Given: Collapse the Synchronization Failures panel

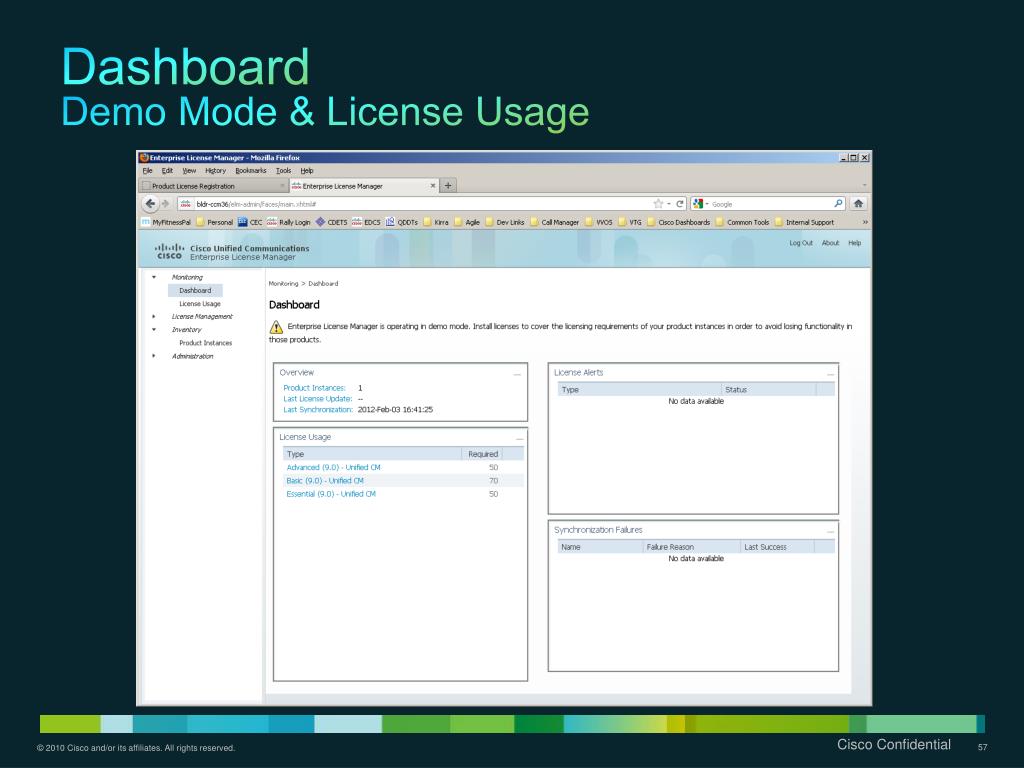Looking at the screenshot, I should click(x=830, y=532).
